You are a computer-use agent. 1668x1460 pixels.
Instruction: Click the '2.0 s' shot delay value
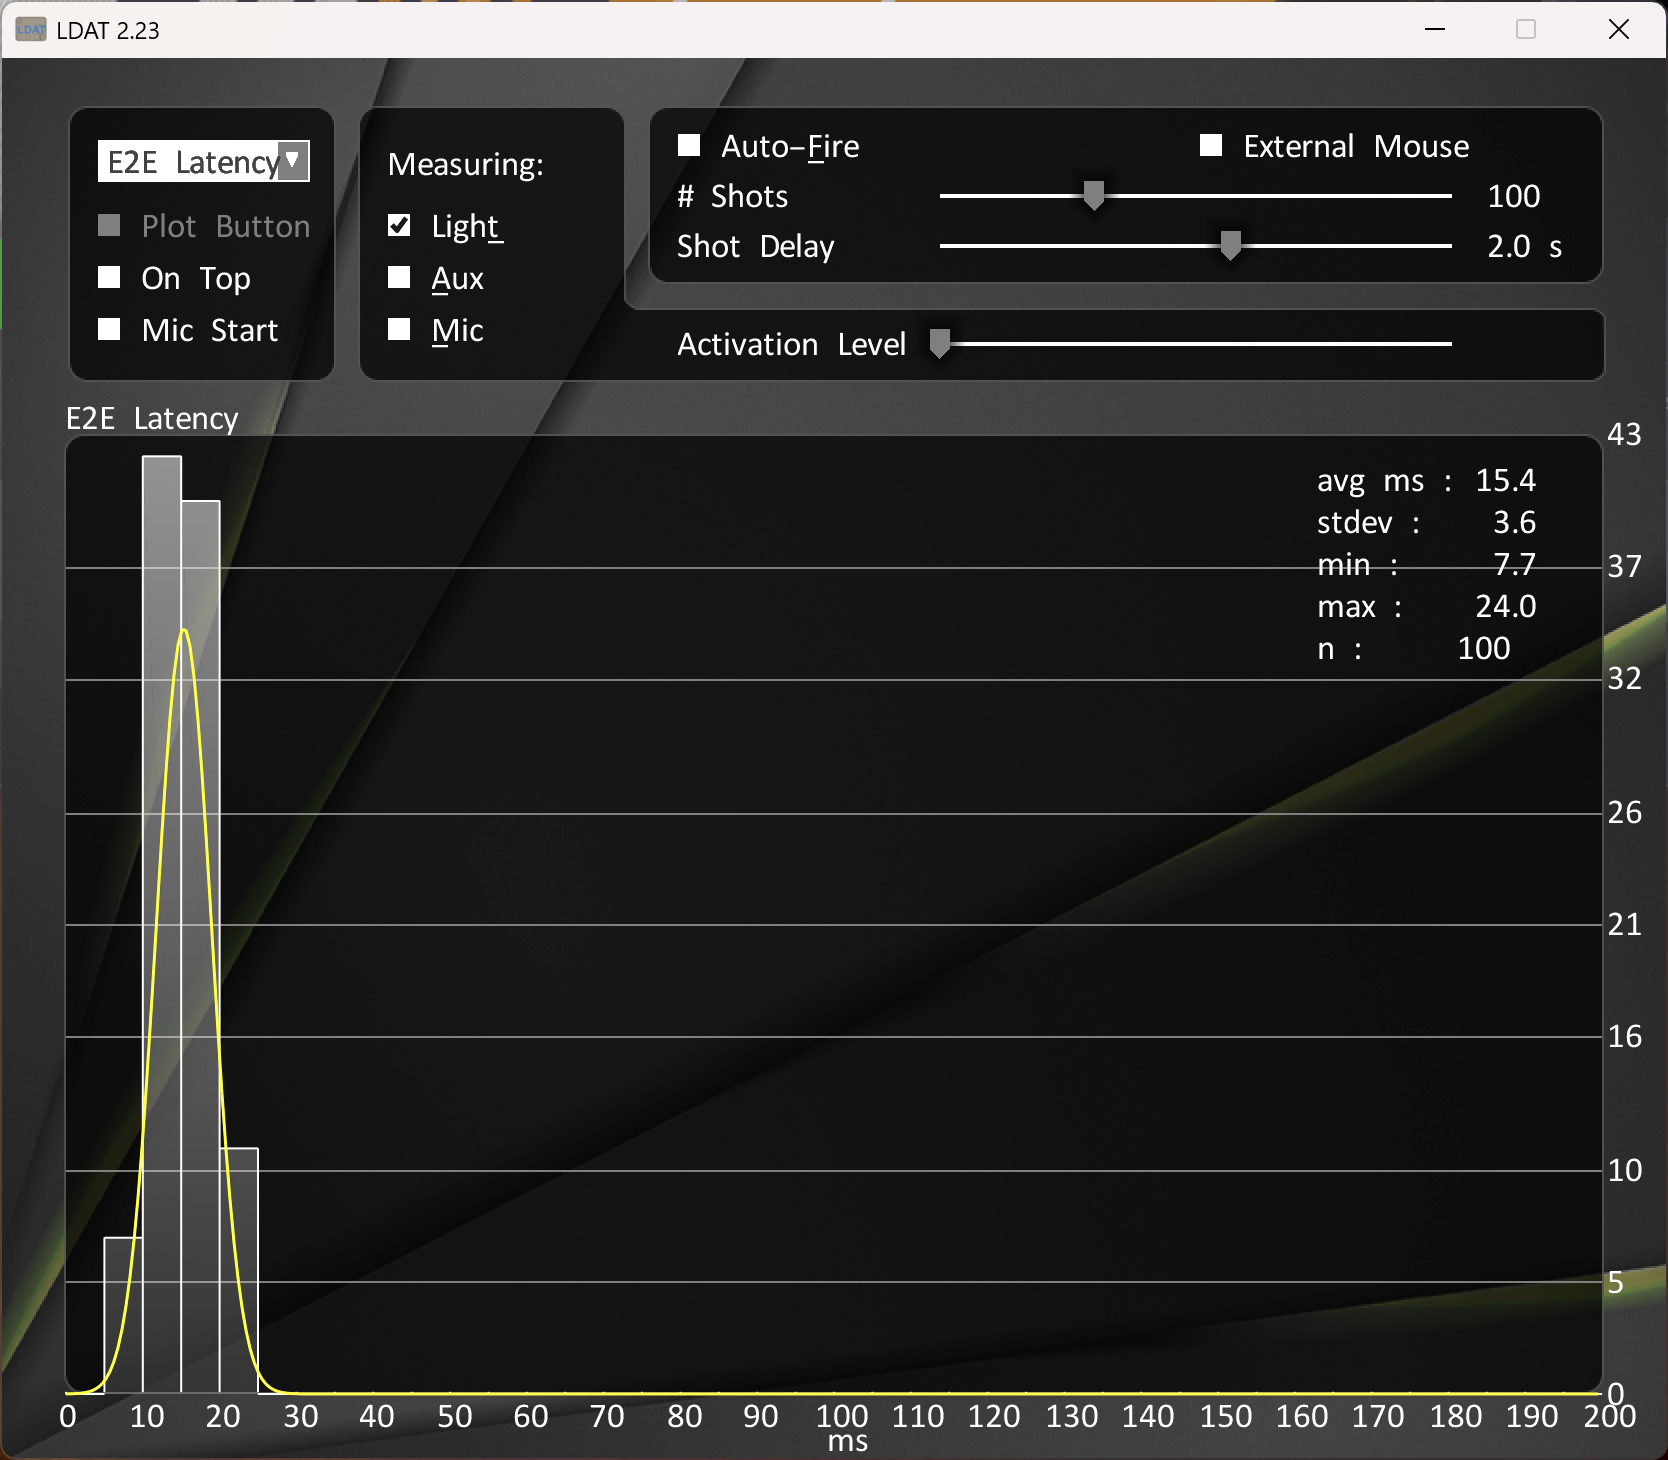click(1524, 246)
